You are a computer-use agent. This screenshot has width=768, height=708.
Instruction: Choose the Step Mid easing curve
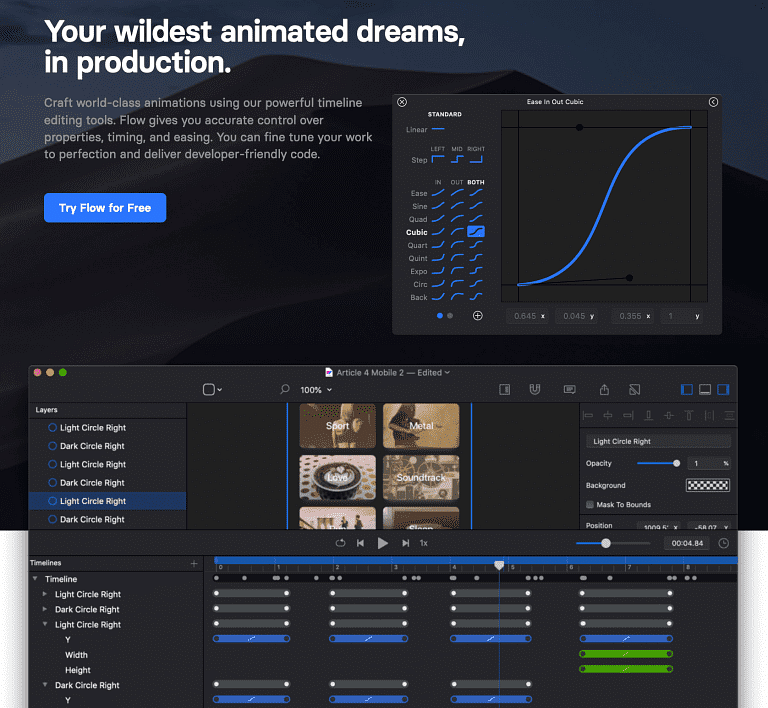[x=457, y=160]
